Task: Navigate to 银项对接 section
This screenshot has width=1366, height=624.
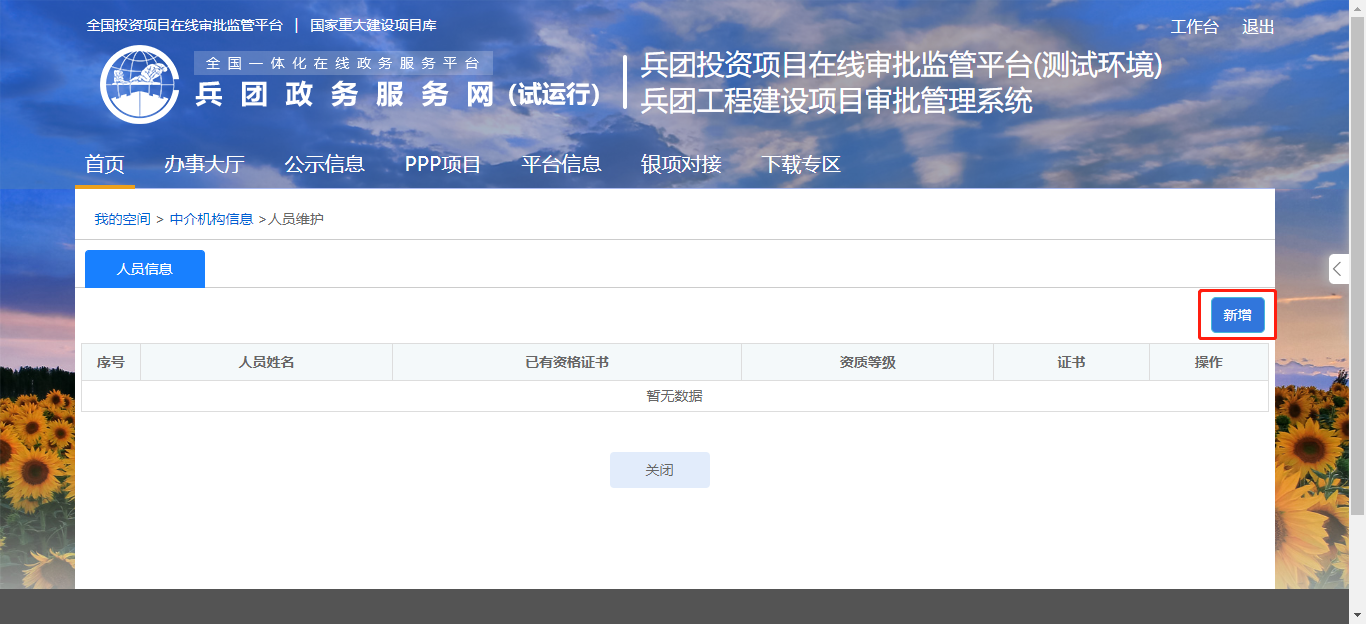Action: tap(681, 165)
